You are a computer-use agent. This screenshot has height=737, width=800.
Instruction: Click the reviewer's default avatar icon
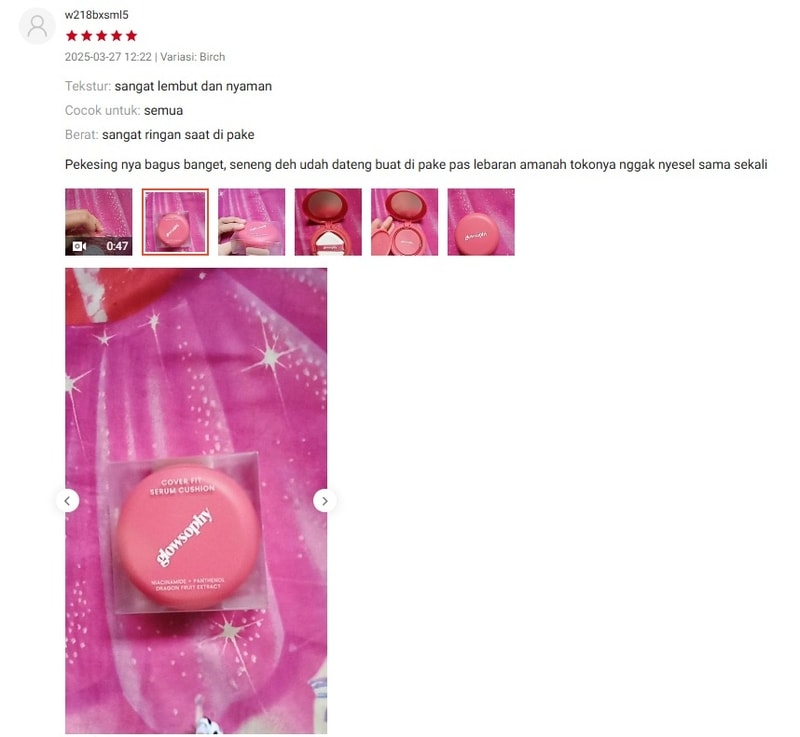pos(37,26)
